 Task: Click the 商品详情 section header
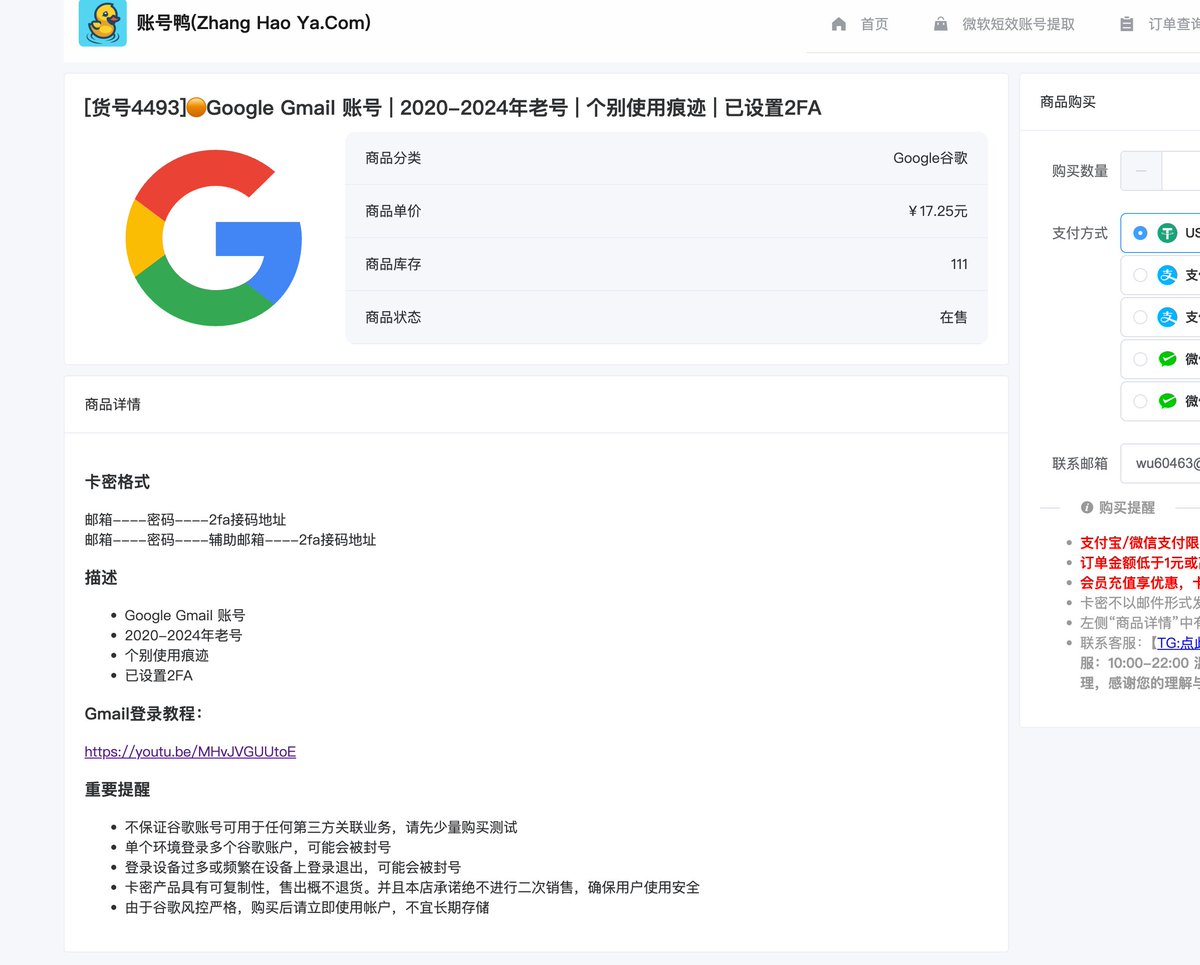coord(113,404)
